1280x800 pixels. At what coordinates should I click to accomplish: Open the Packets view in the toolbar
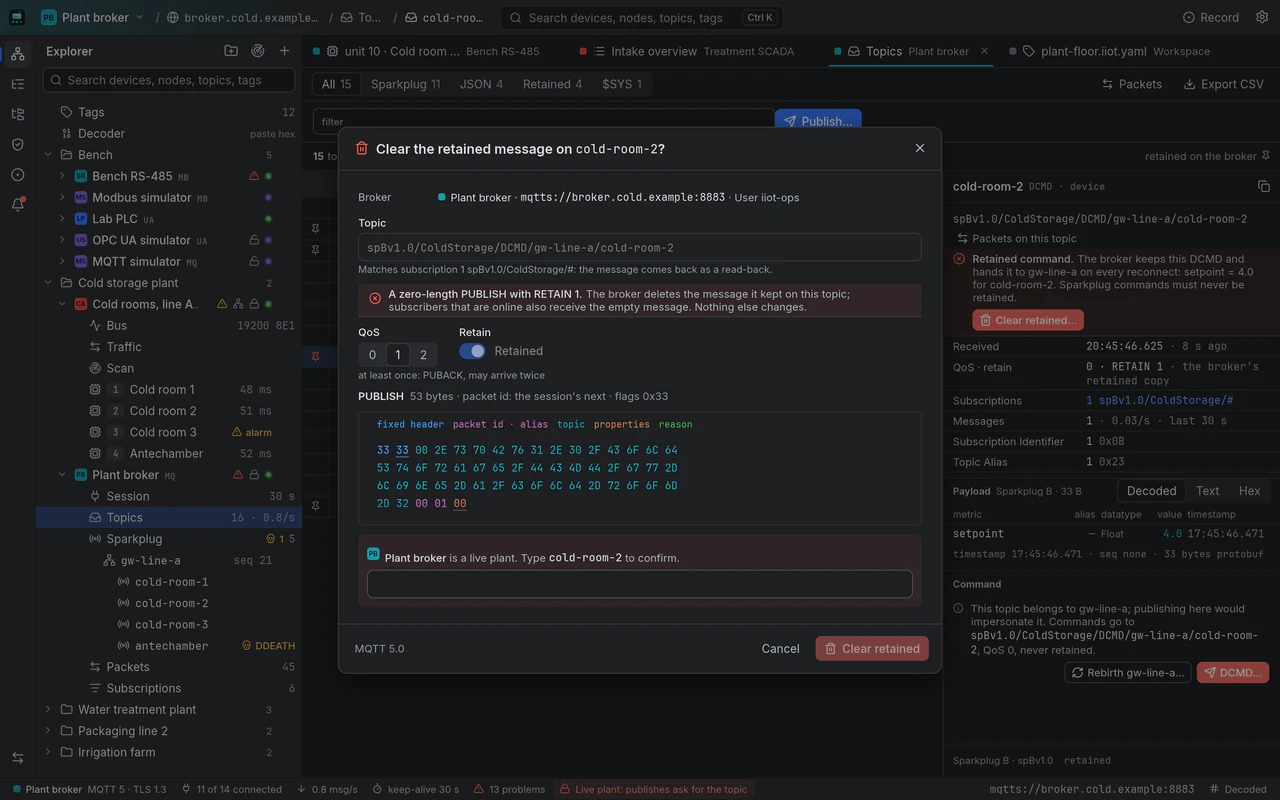[1132, 84]
